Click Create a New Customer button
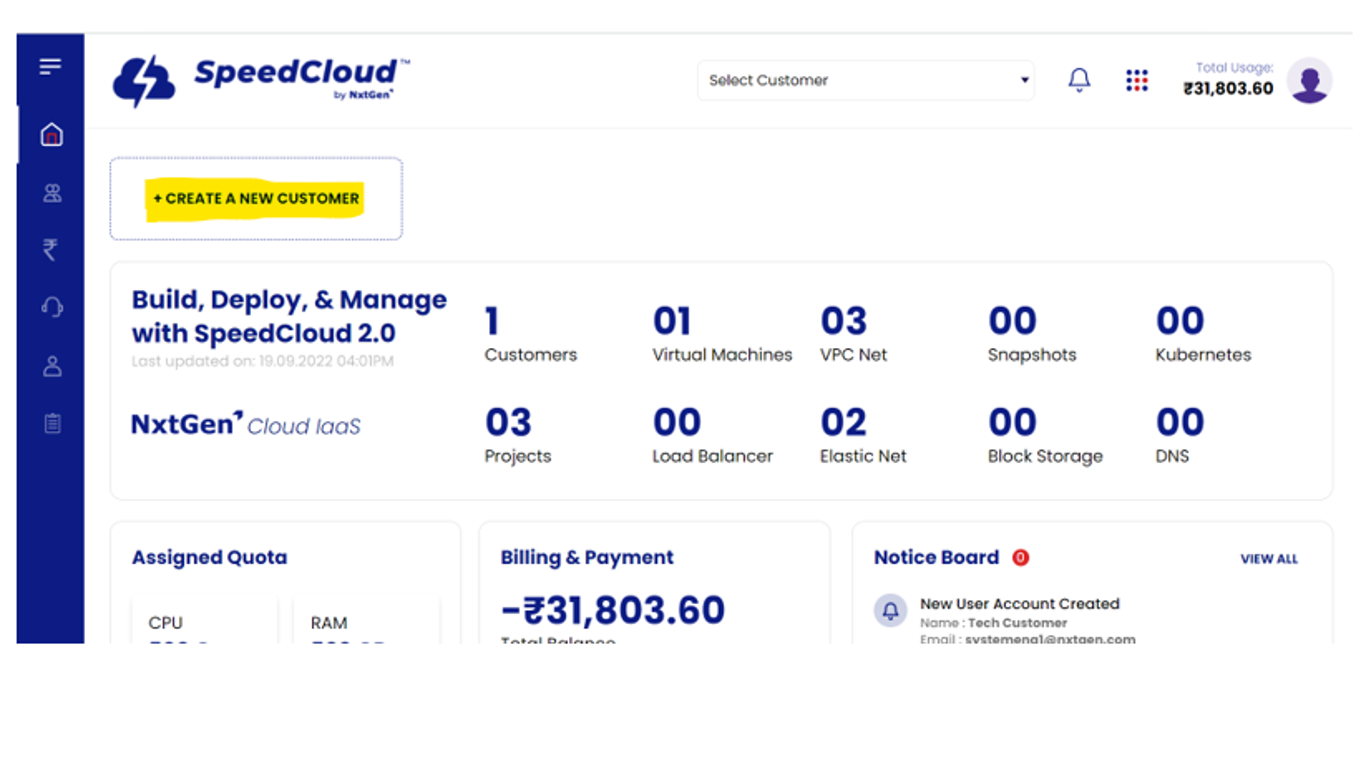Image resolution: width=1362 pixels, height=774 pixels. (256, 198)
